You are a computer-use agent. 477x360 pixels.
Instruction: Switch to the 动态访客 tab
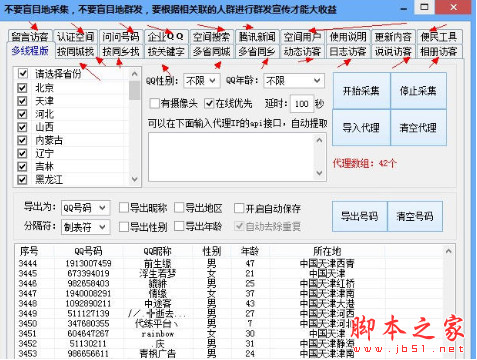coord(302,52)
